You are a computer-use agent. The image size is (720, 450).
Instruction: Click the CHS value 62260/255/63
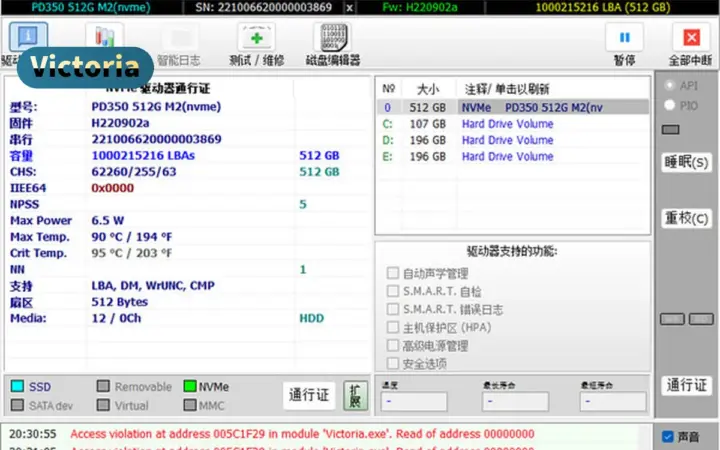click(134, 172)
